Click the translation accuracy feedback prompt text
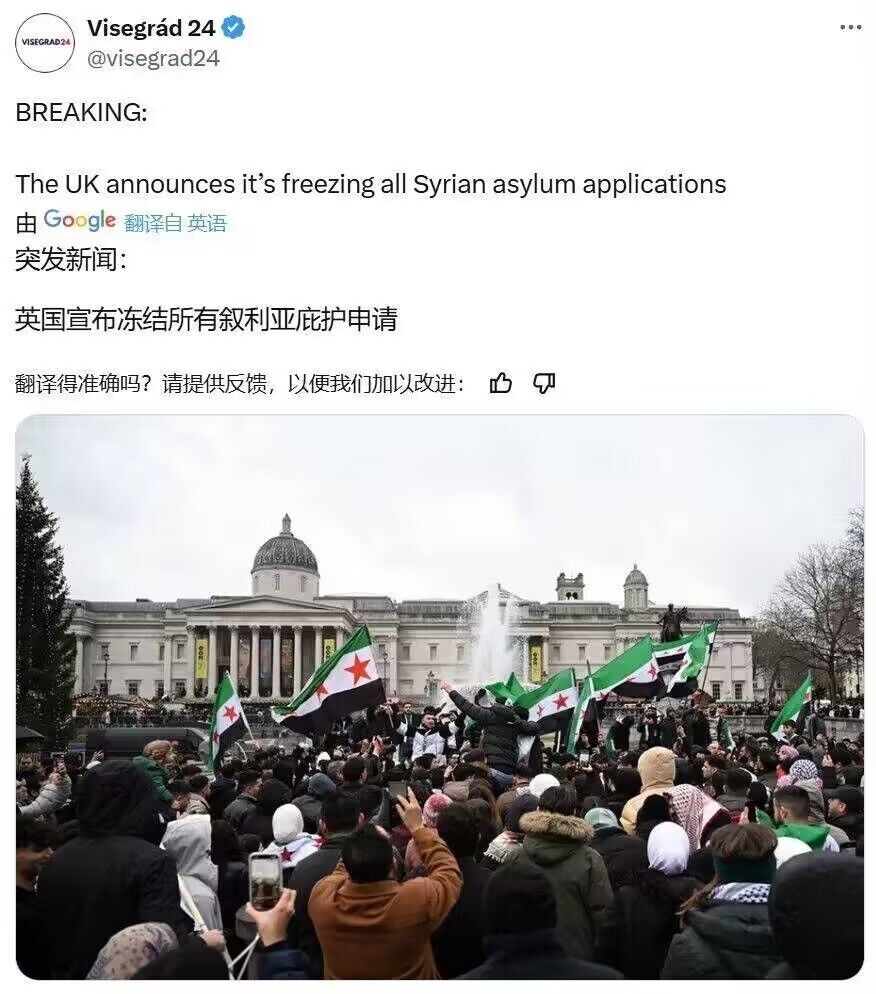 click(240, 384)
